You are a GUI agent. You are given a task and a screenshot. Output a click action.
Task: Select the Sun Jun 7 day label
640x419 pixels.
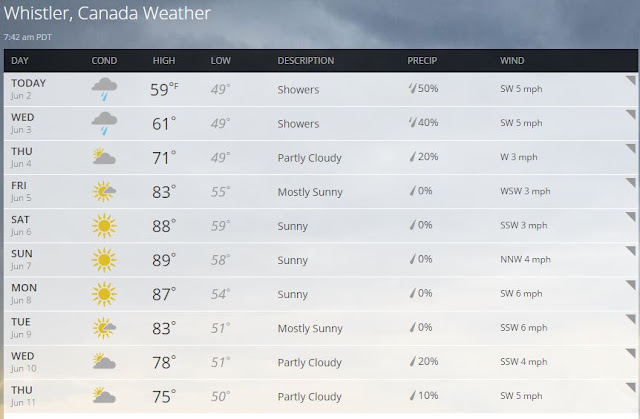[22, 259]
